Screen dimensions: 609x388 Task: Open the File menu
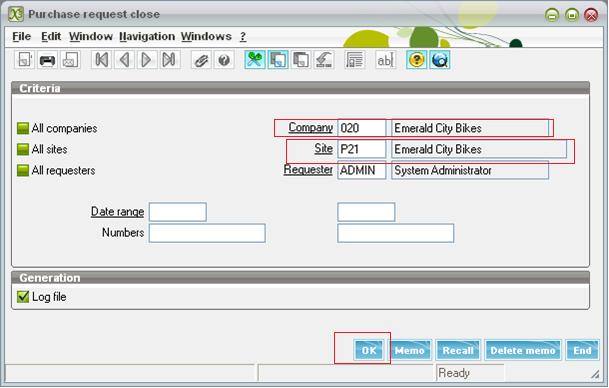point(21,37)
